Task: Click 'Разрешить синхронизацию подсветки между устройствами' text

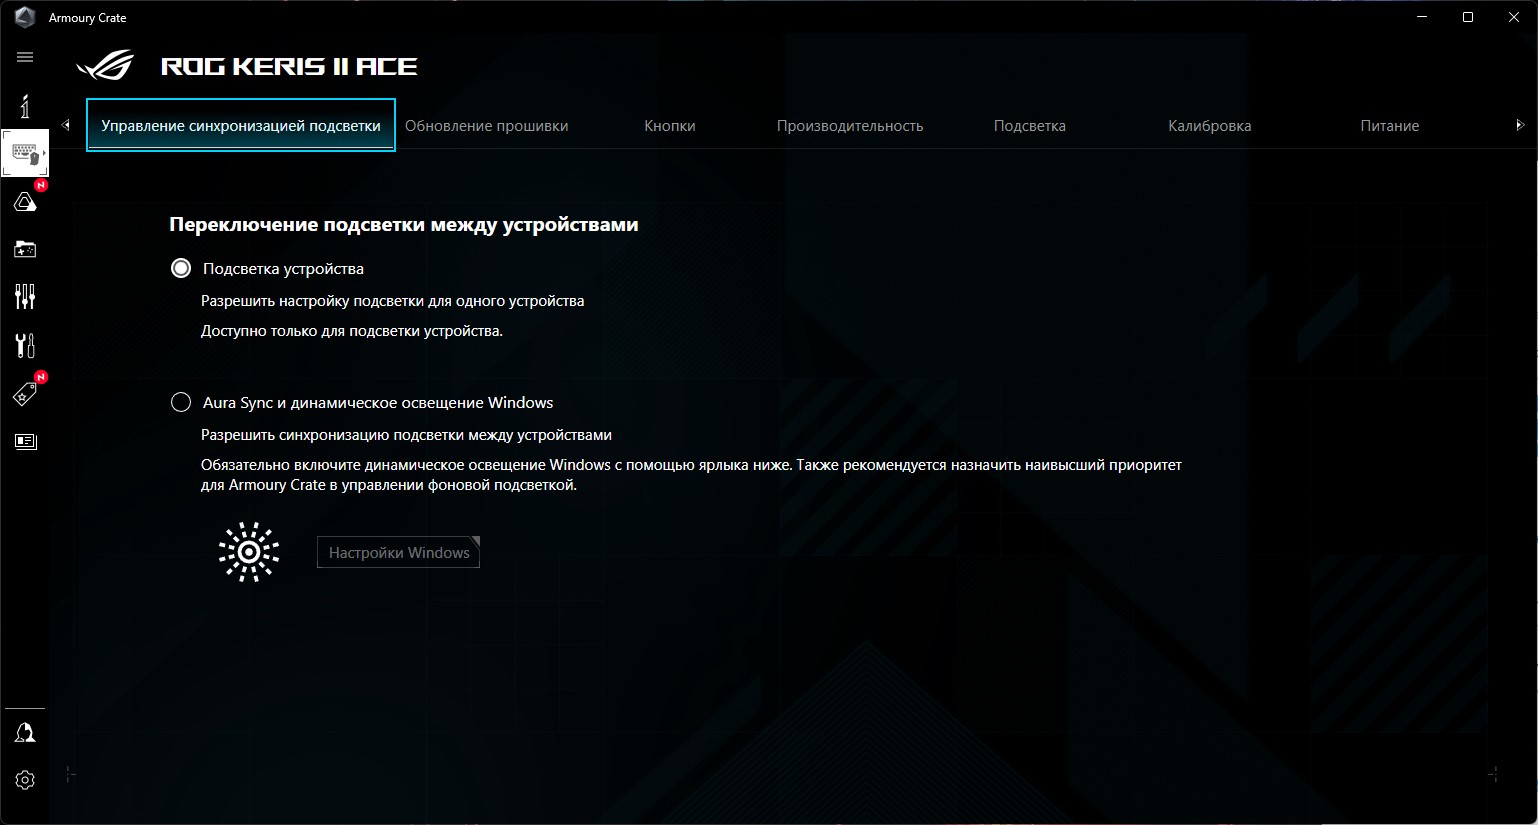Action: pyautogui.click(x=406, y=435)
